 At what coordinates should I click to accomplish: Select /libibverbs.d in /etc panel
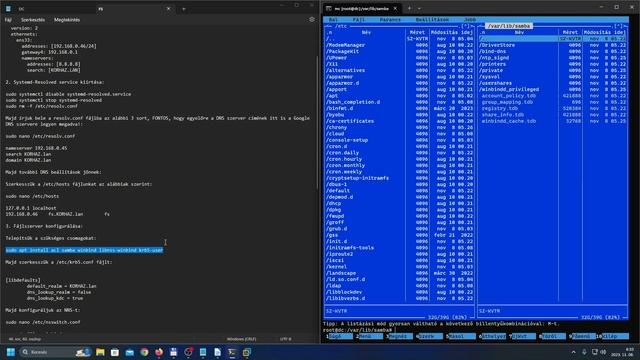(400, 298)
